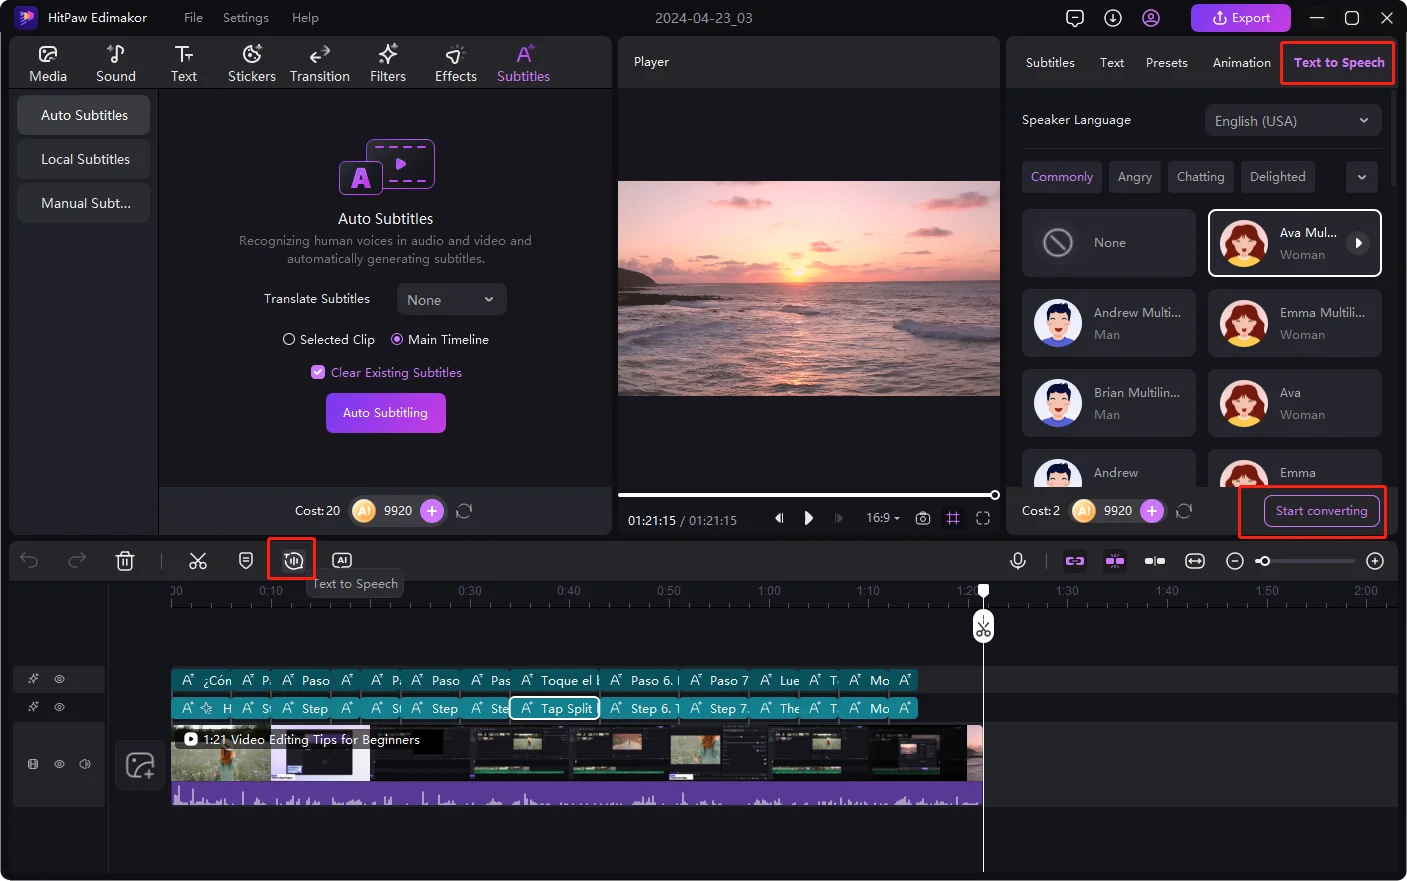Open the Settings menu

[245, 18]
